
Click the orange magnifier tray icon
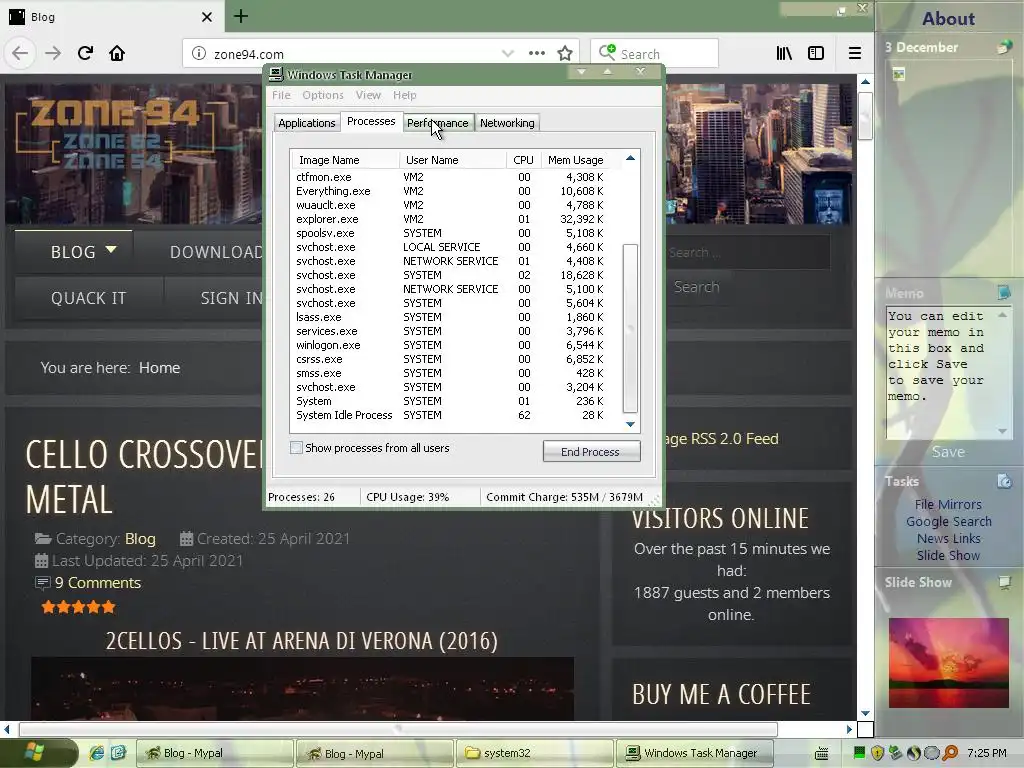tap(950, 753)
